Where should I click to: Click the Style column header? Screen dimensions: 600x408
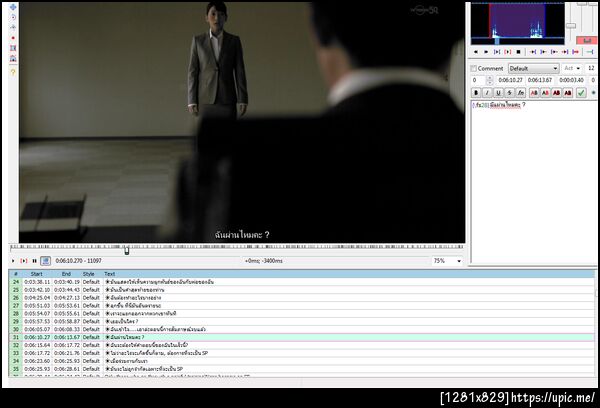tap(88, 274)
